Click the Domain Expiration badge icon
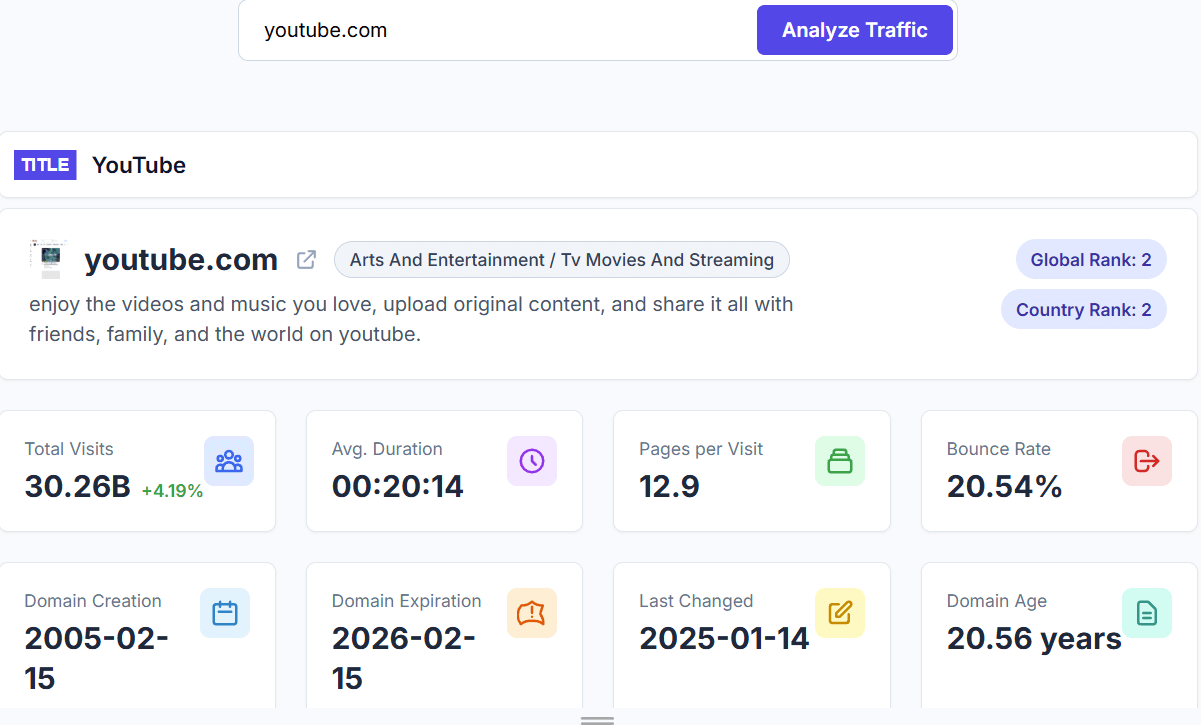This screenshot has height=725, width=1201. point(531,613)
